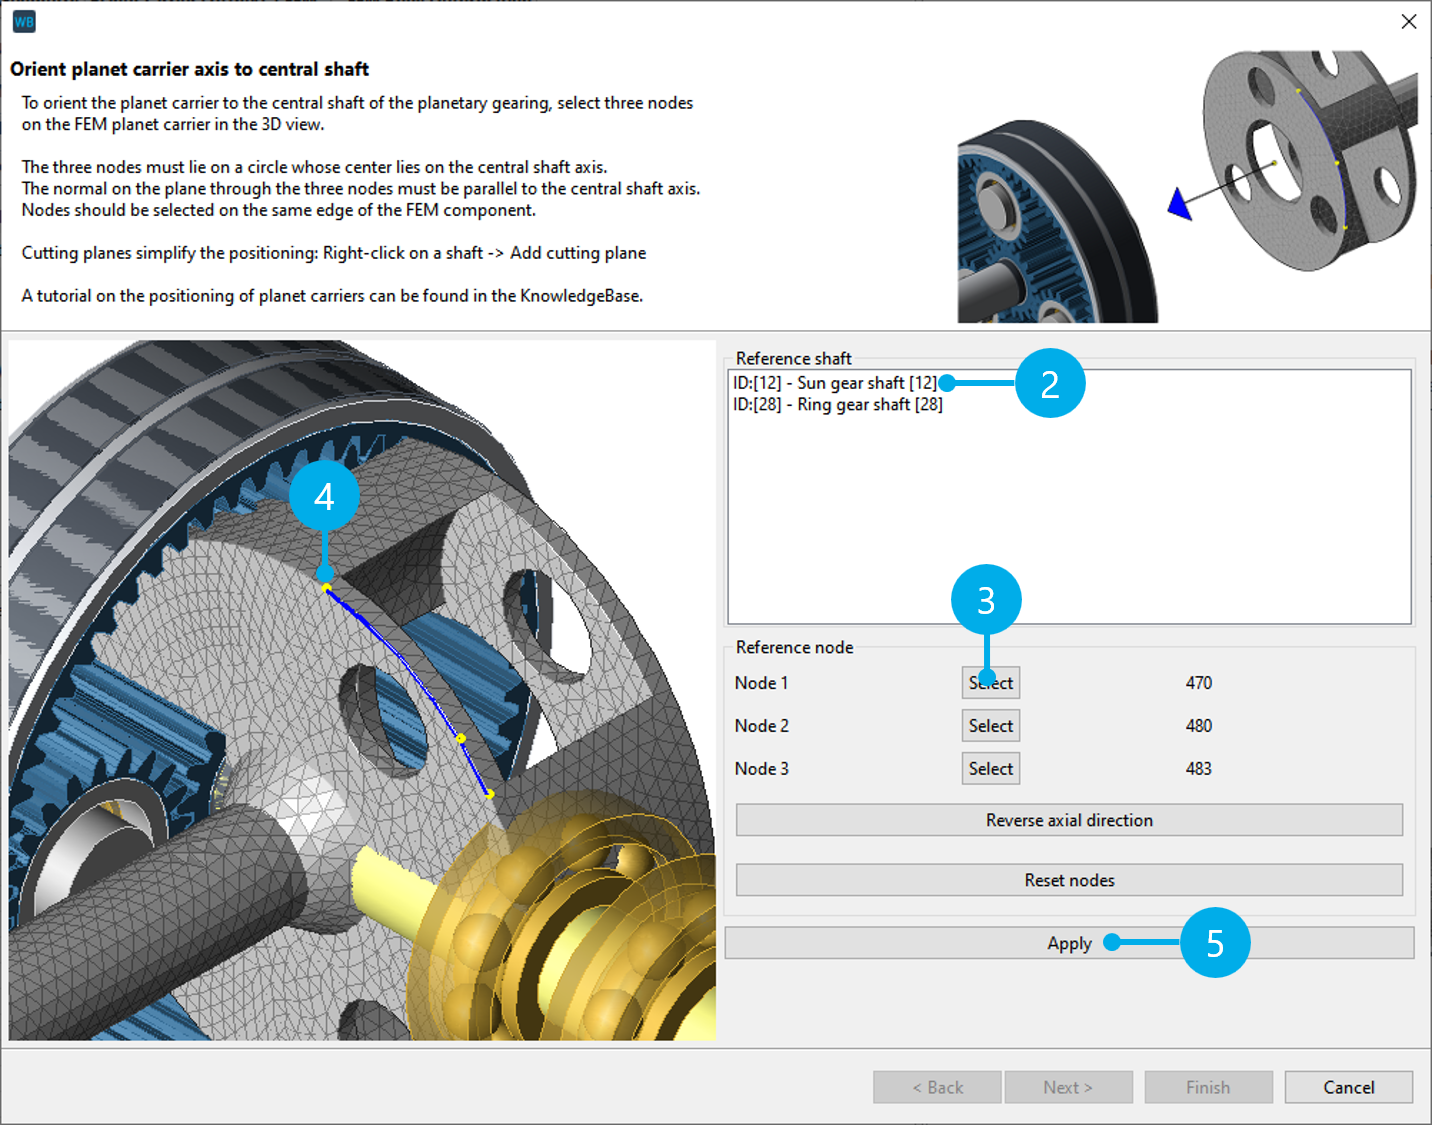Pick the lowest yellow node on the blue arc
The width and height of the screenshot is (1432, 1125).
click(489, 794)
